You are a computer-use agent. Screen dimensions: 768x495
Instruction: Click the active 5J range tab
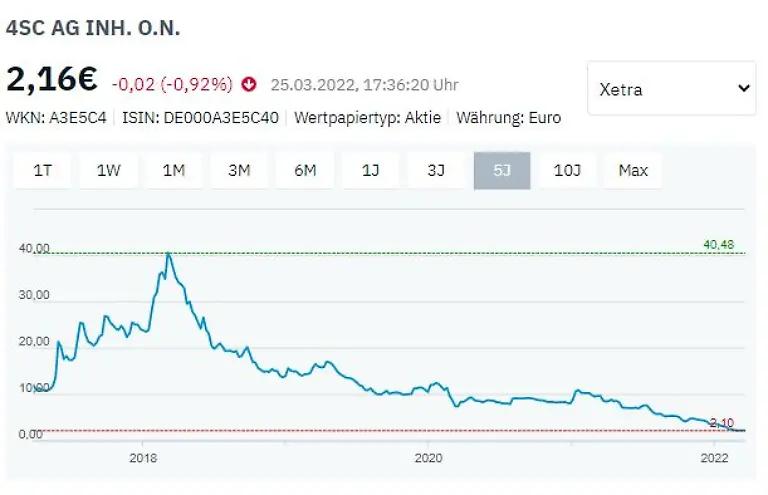click(x=502, y=170)
